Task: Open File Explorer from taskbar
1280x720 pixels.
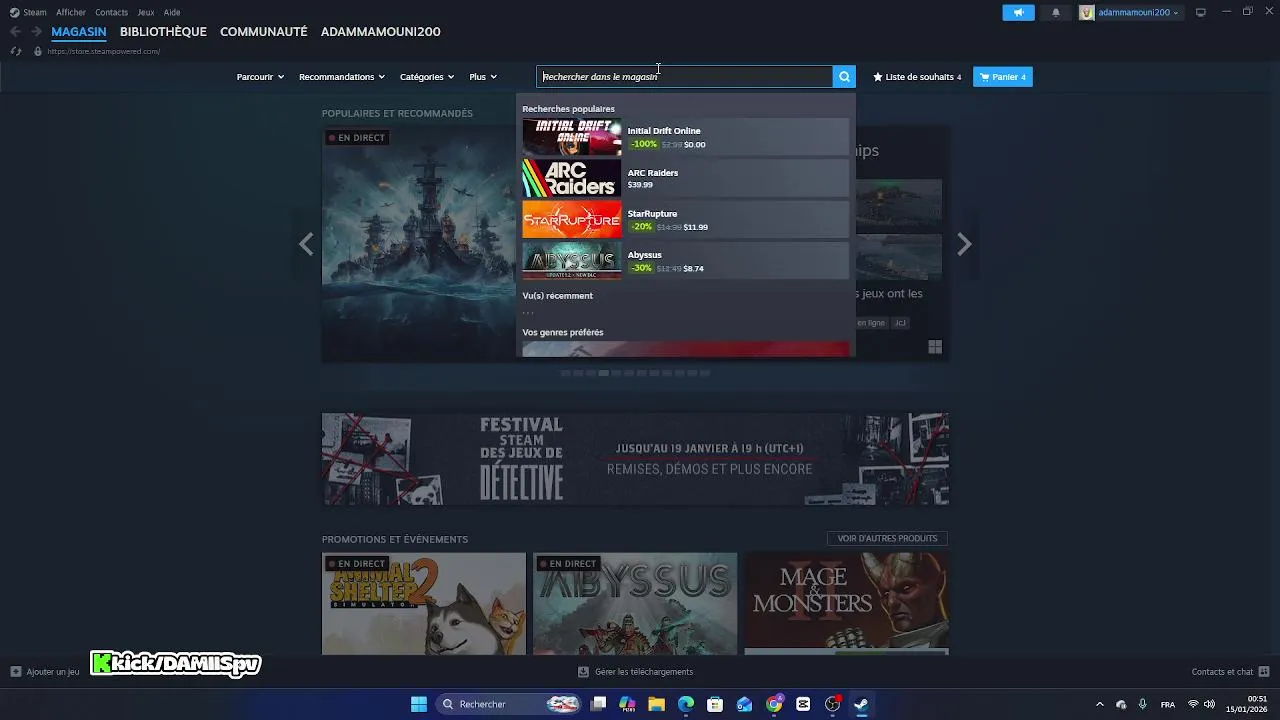Action: 656,704
